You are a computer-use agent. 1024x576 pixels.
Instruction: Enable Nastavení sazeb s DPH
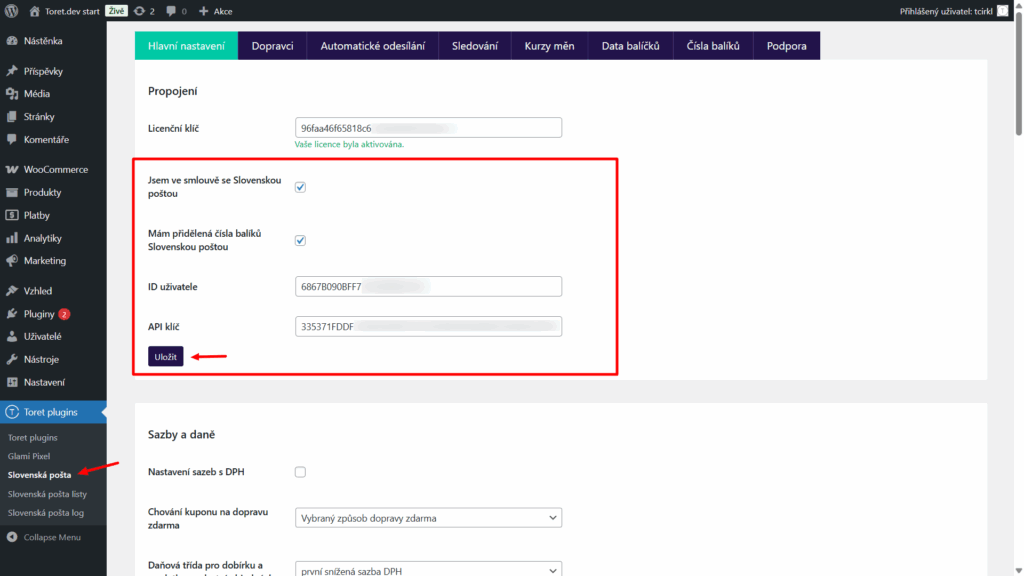(x=300, y=472)
